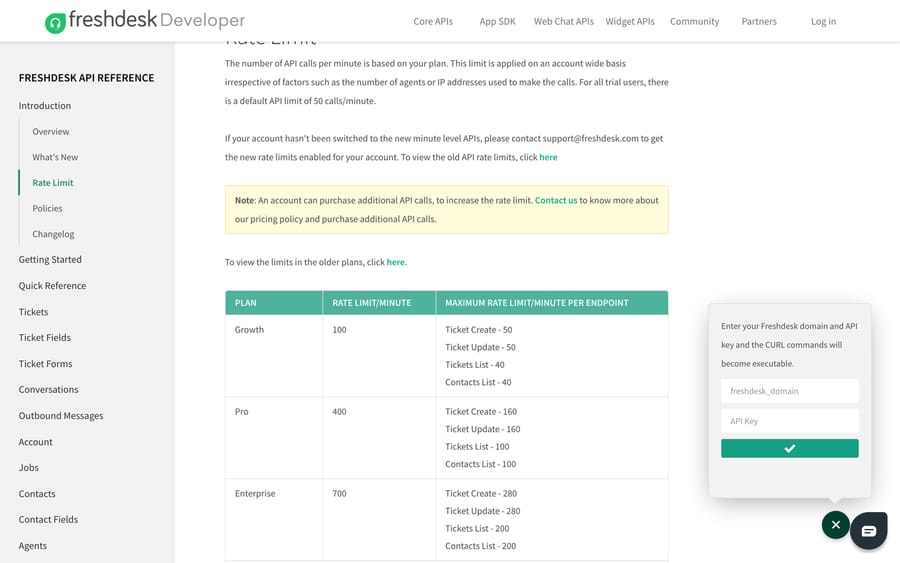900x563 pixels.
Task: Open Account section in sidebar
Action: pyautogui.click(x=36, y=442)
